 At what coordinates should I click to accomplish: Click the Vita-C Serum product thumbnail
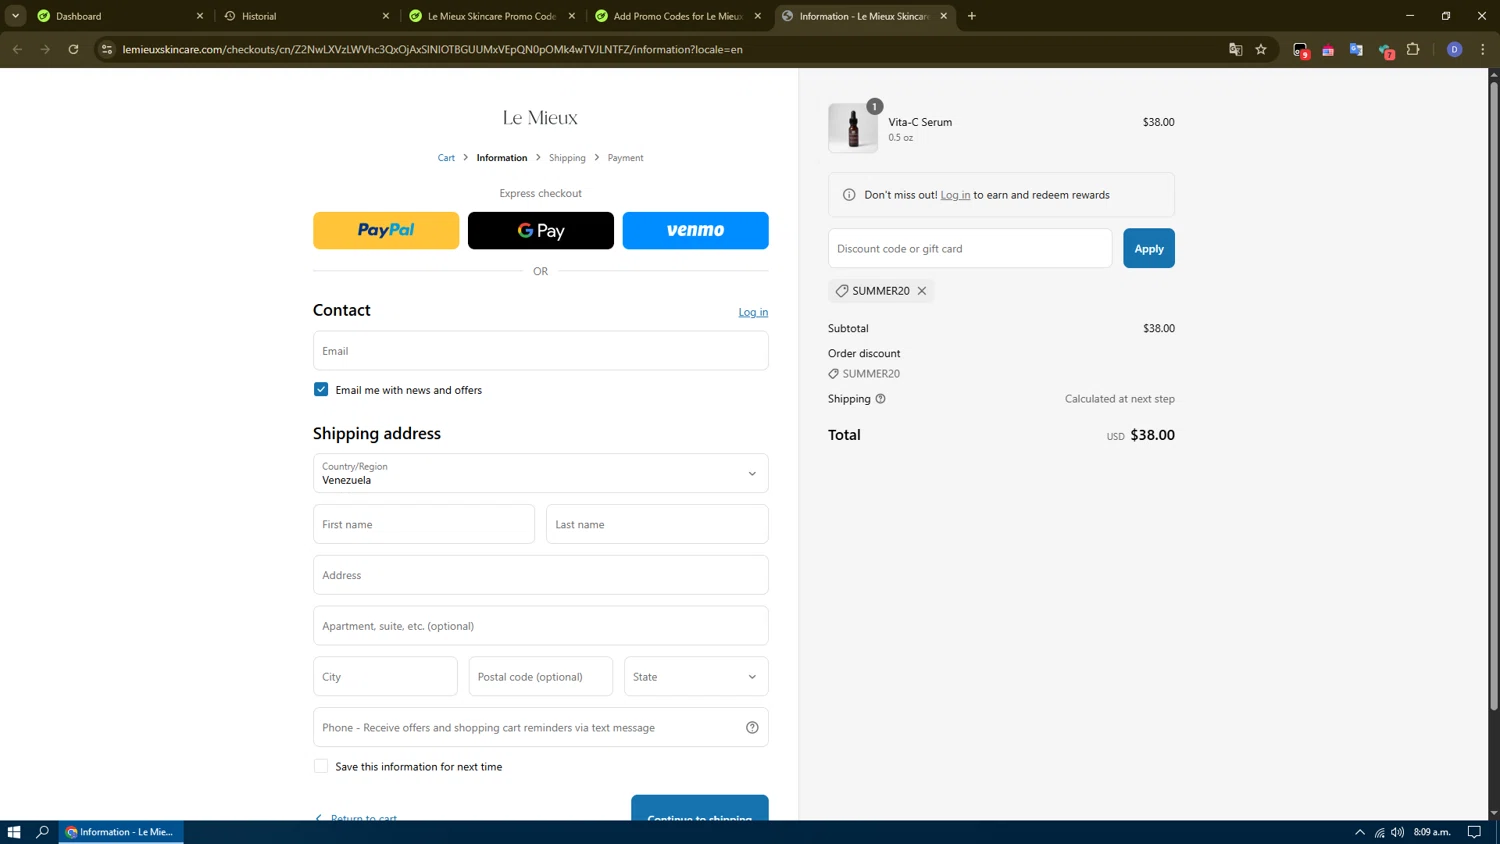pyautogui.click(x=853, y=128)
